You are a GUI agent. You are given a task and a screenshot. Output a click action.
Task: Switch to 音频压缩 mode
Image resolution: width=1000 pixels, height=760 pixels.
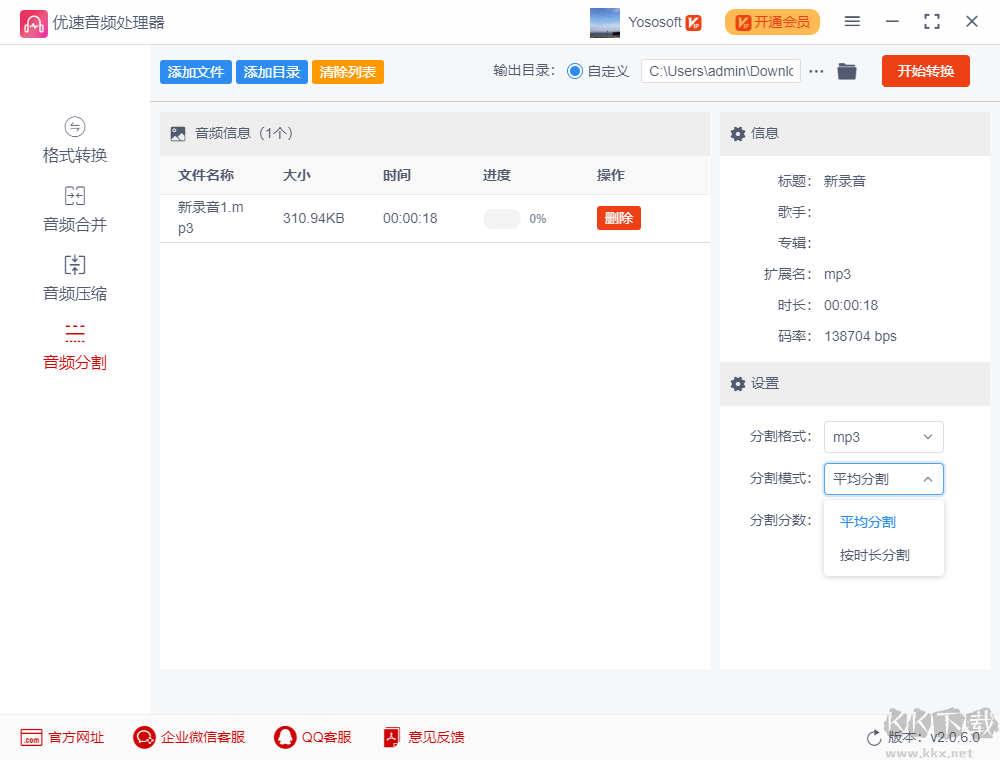click(74, 278)
